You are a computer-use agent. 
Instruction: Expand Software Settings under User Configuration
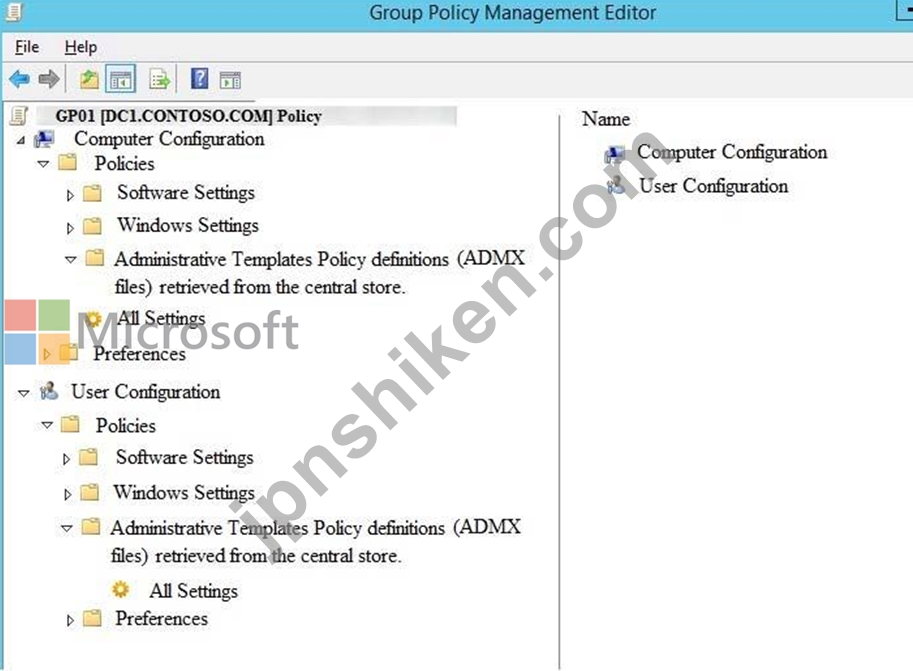[x=66, y=460]
